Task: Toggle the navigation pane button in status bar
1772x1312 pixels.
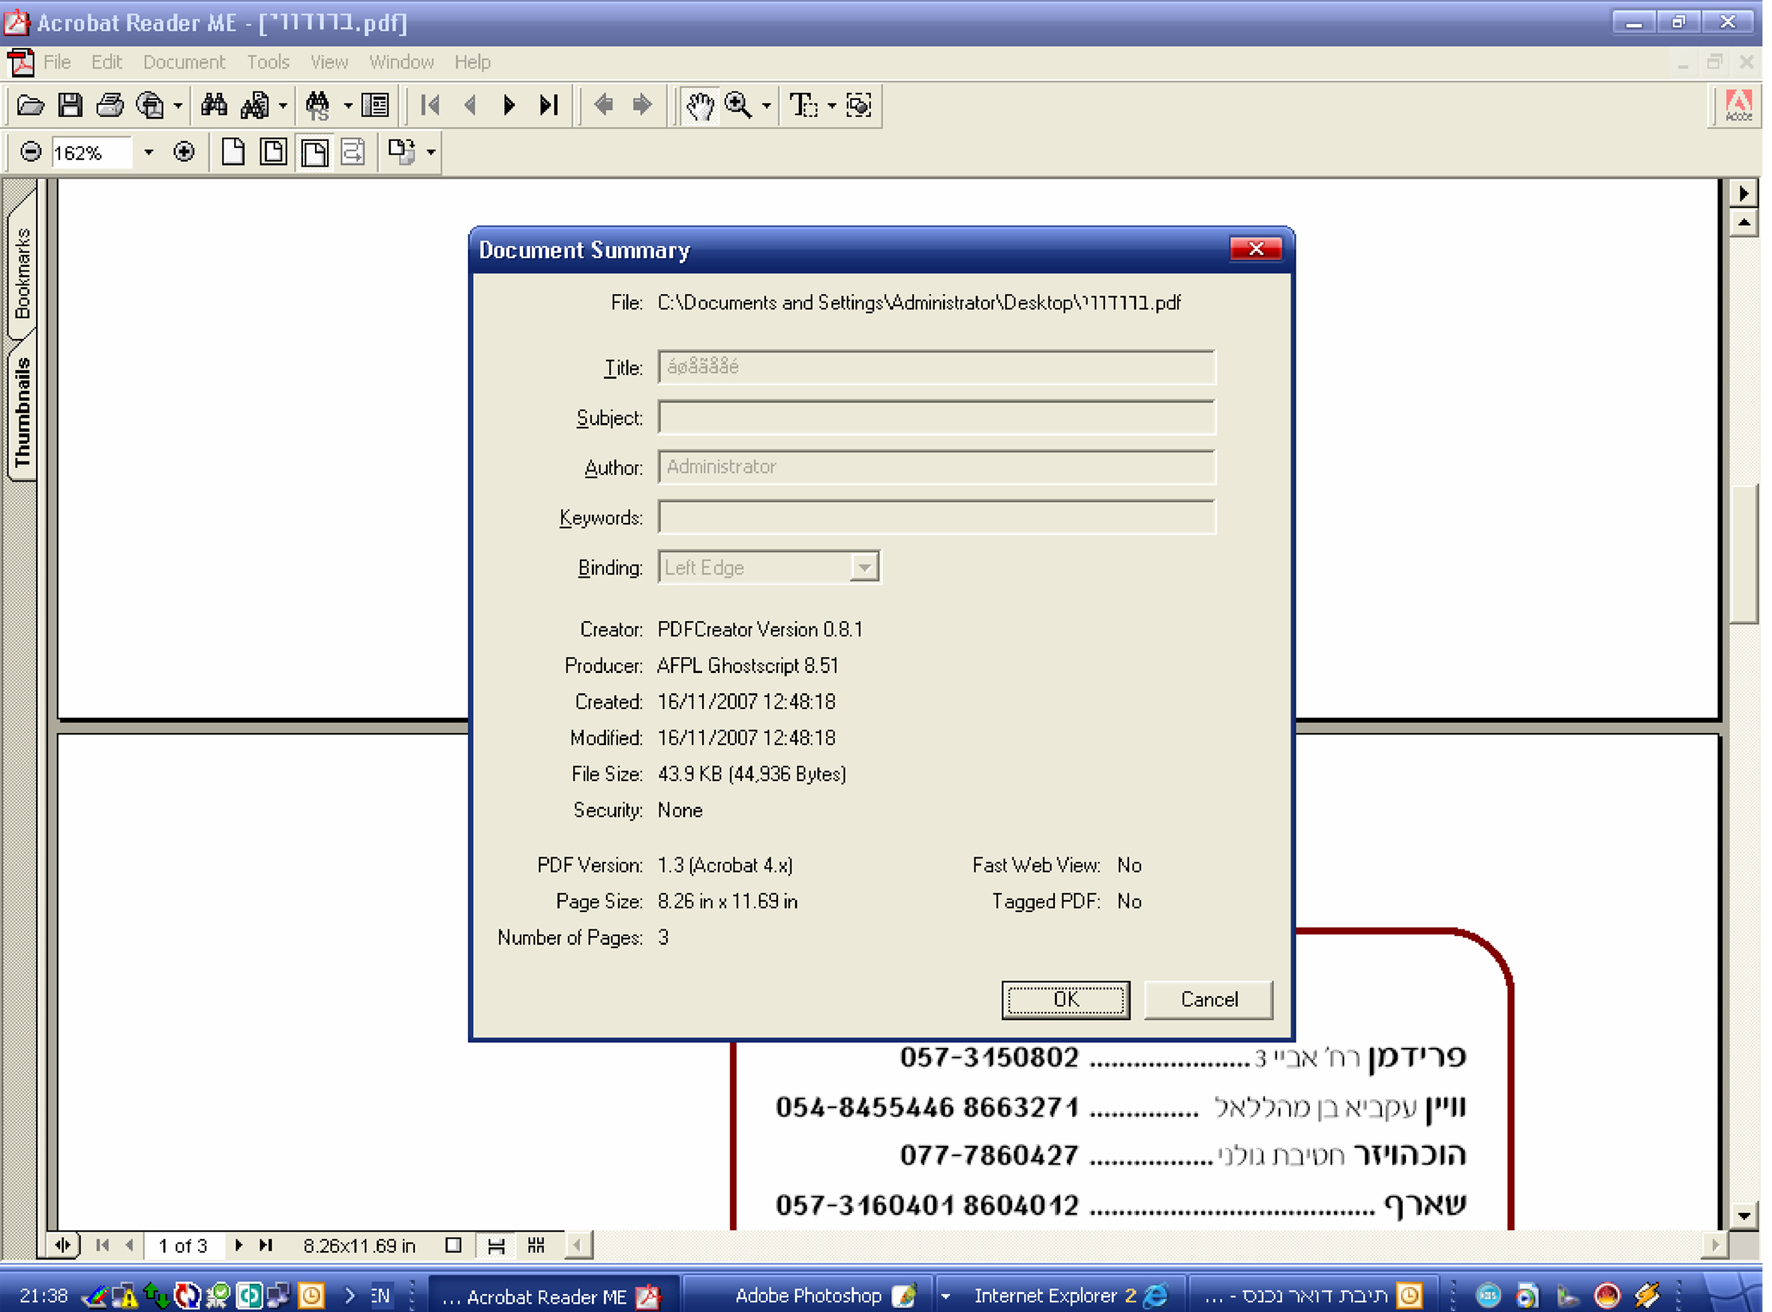Action: [63, 1246]
